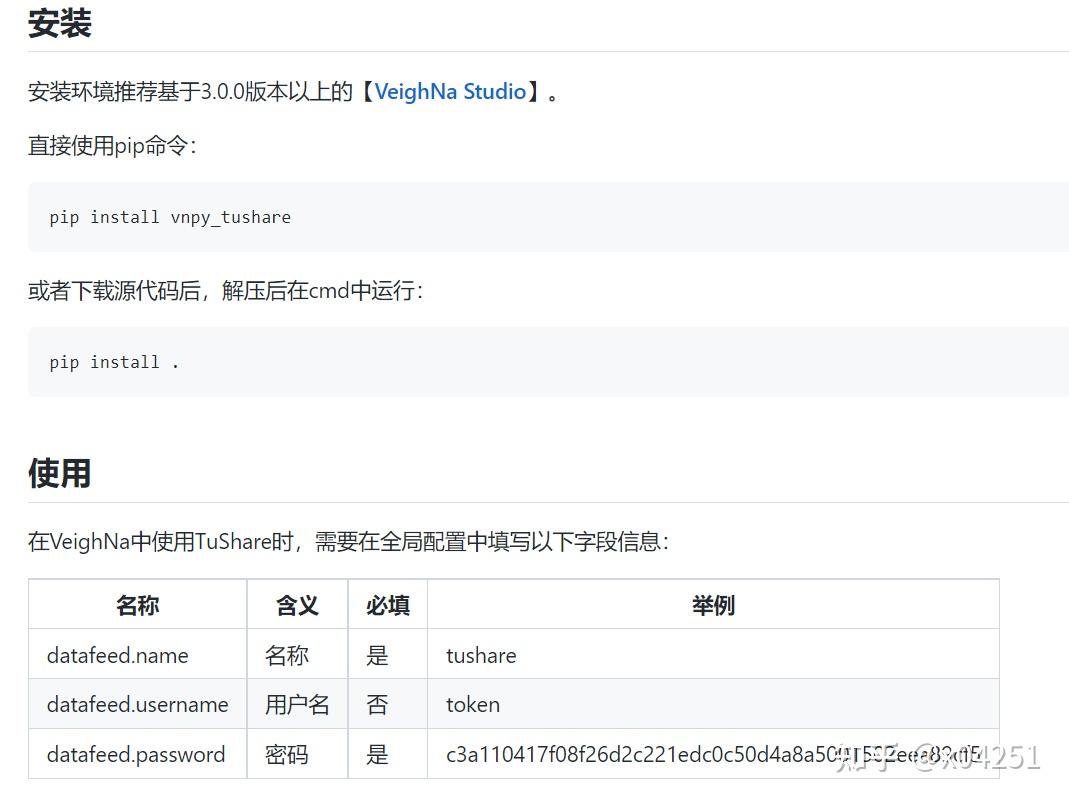Click the 用户名 meaning cell
This screenshot has width=1069, height=802.
click(296, 705)
